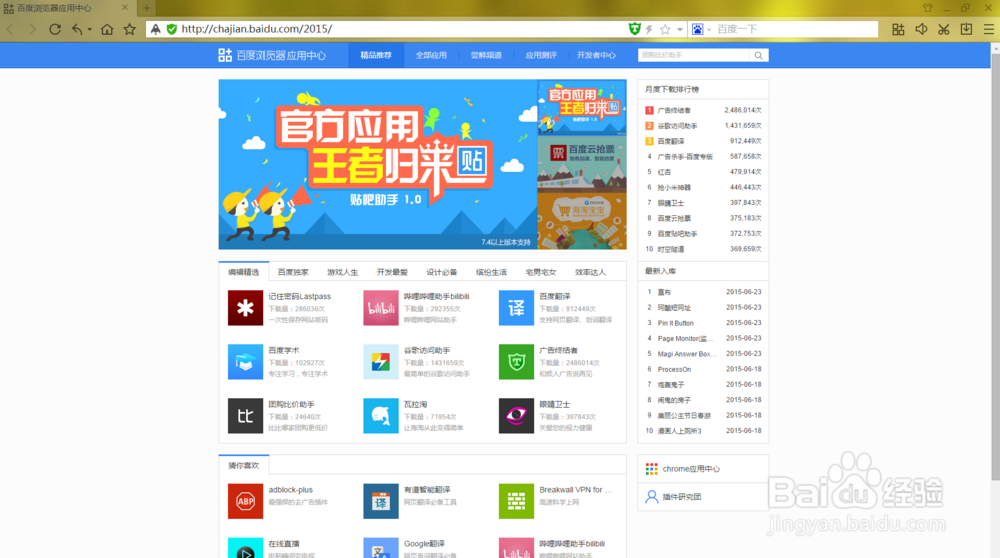Click the favorites star next to home

(129, 29)
